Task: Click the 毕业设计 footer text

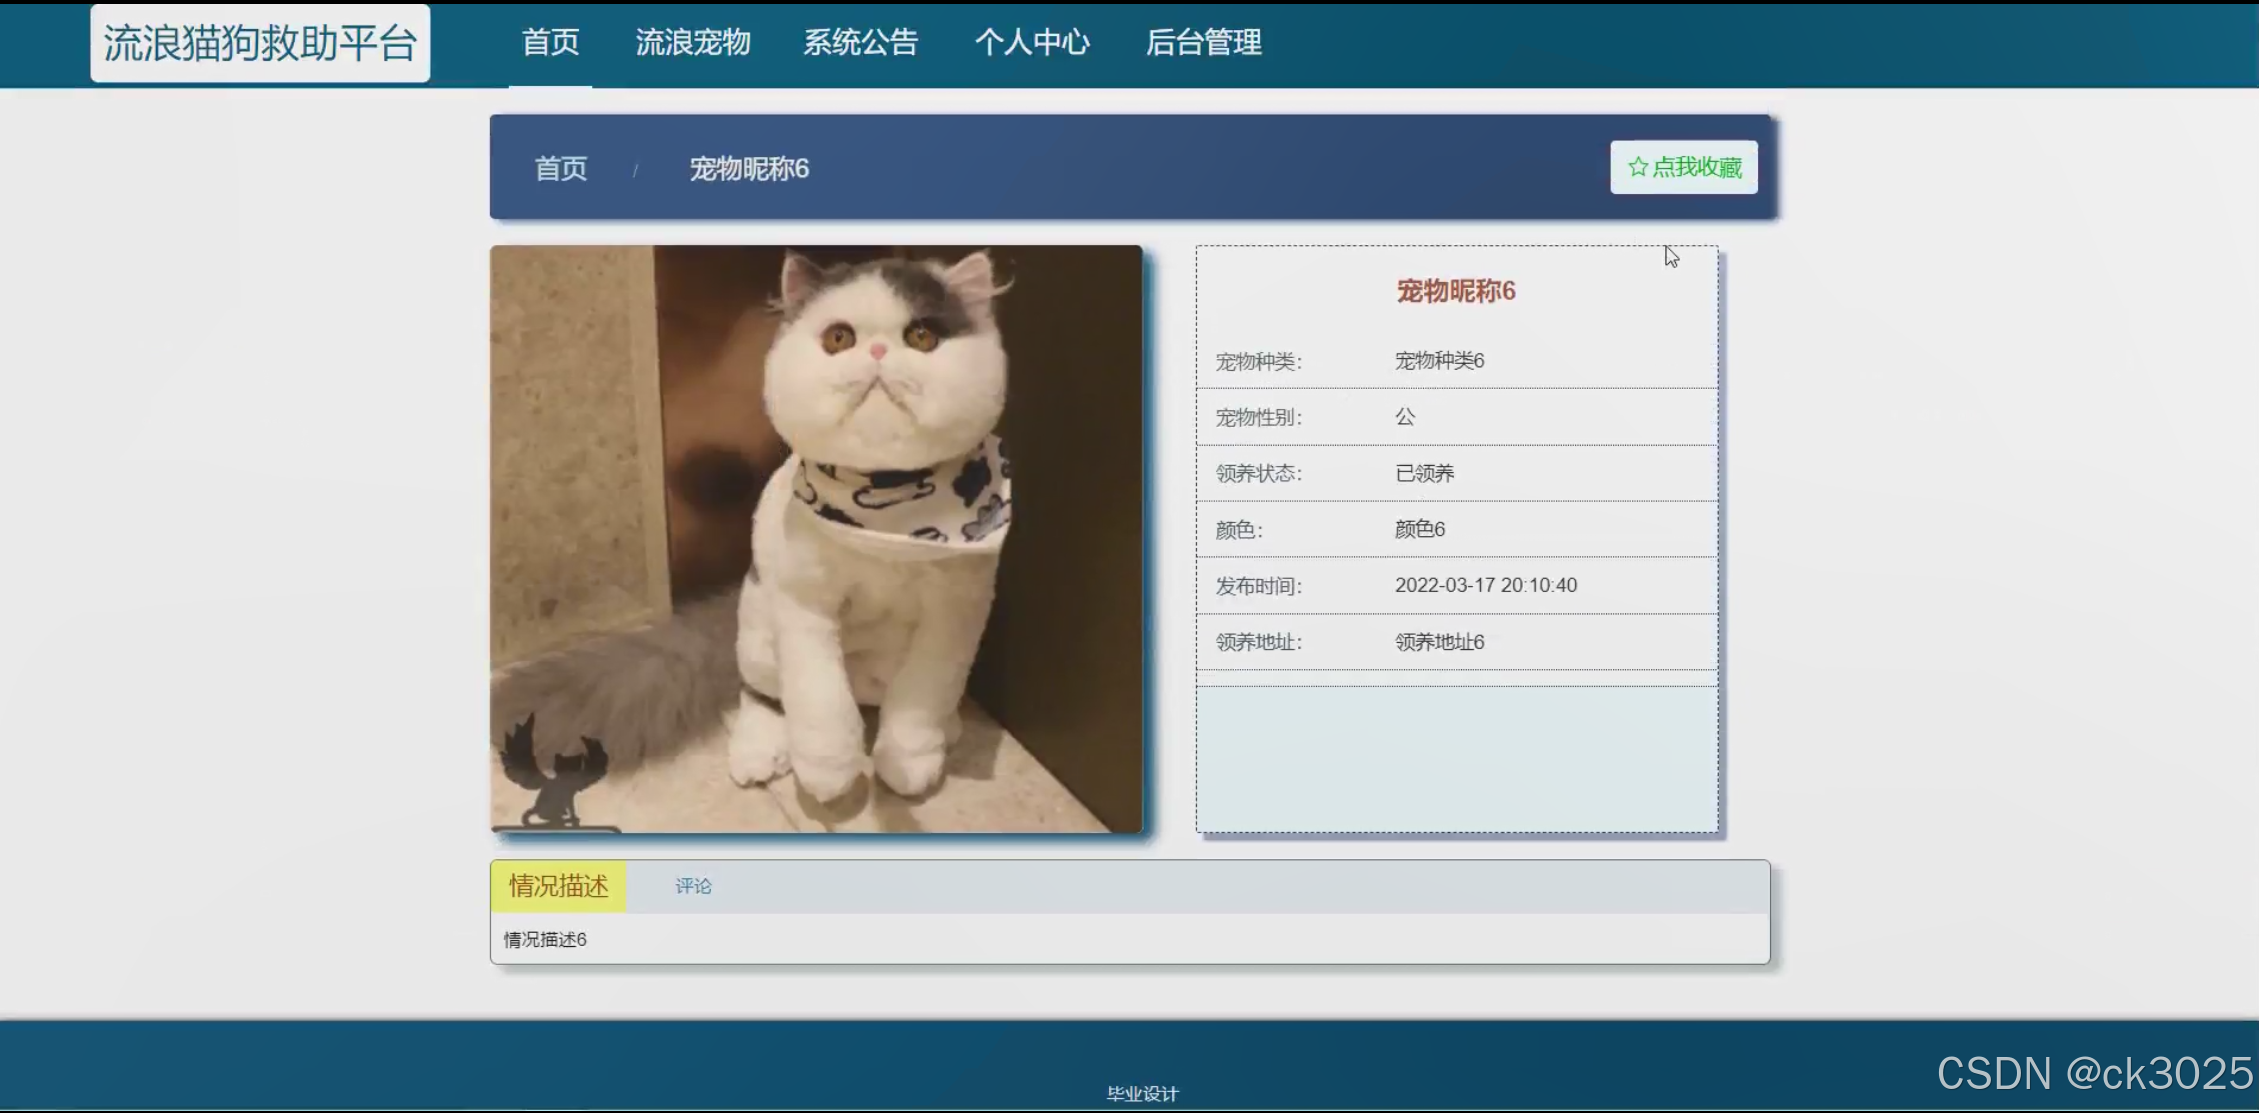Action: pos(1142,1093)
